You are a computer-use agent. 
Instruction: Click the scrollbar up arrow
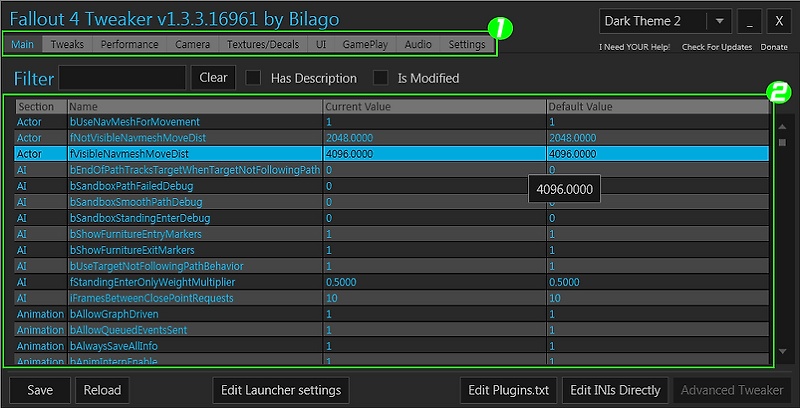pos(783,128)
